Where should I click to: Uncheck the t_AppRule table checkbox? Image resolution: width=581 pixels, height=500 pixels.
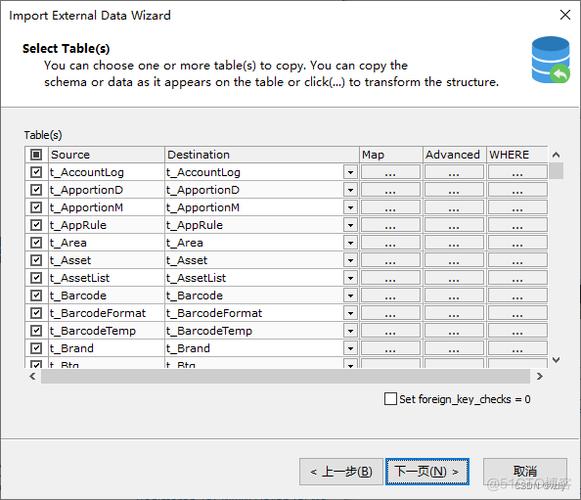tap(36, 225)
